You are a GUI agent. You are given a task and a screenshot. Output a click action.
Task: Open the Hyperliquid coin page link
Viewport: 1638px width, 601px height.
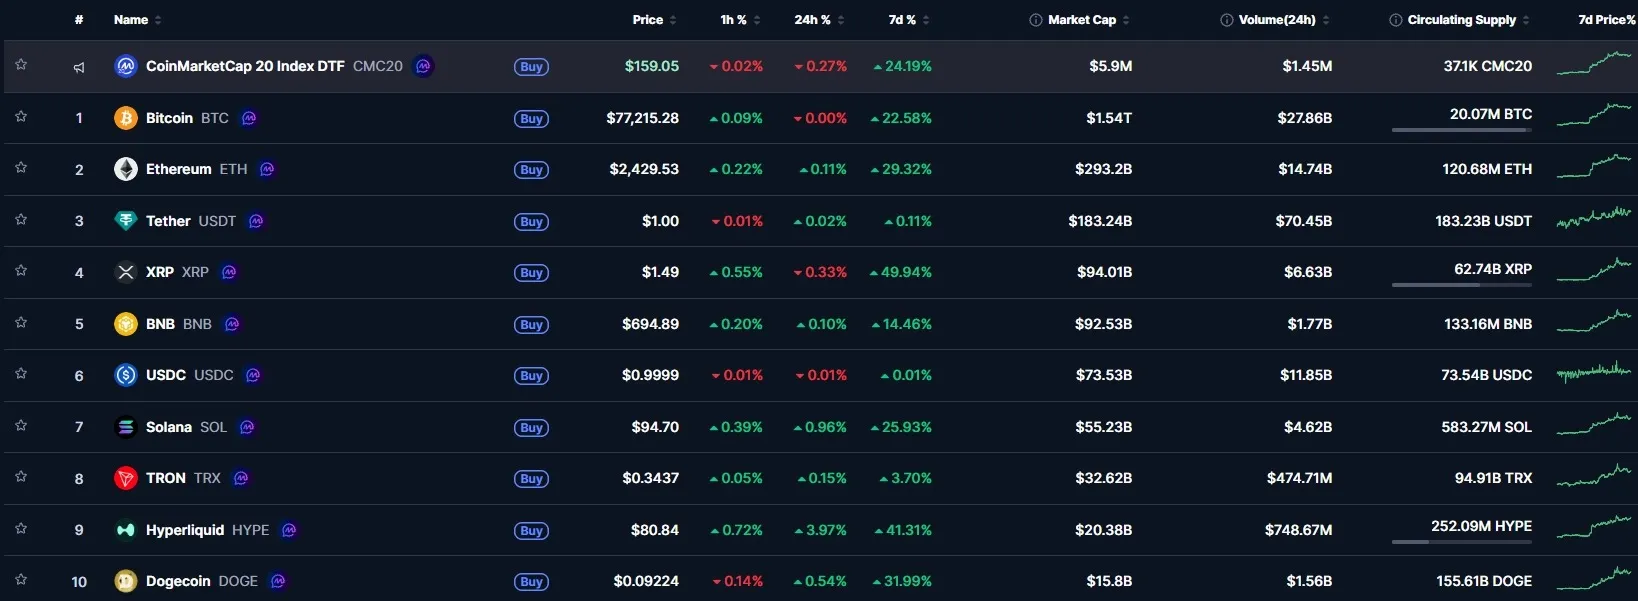(207, 530)
